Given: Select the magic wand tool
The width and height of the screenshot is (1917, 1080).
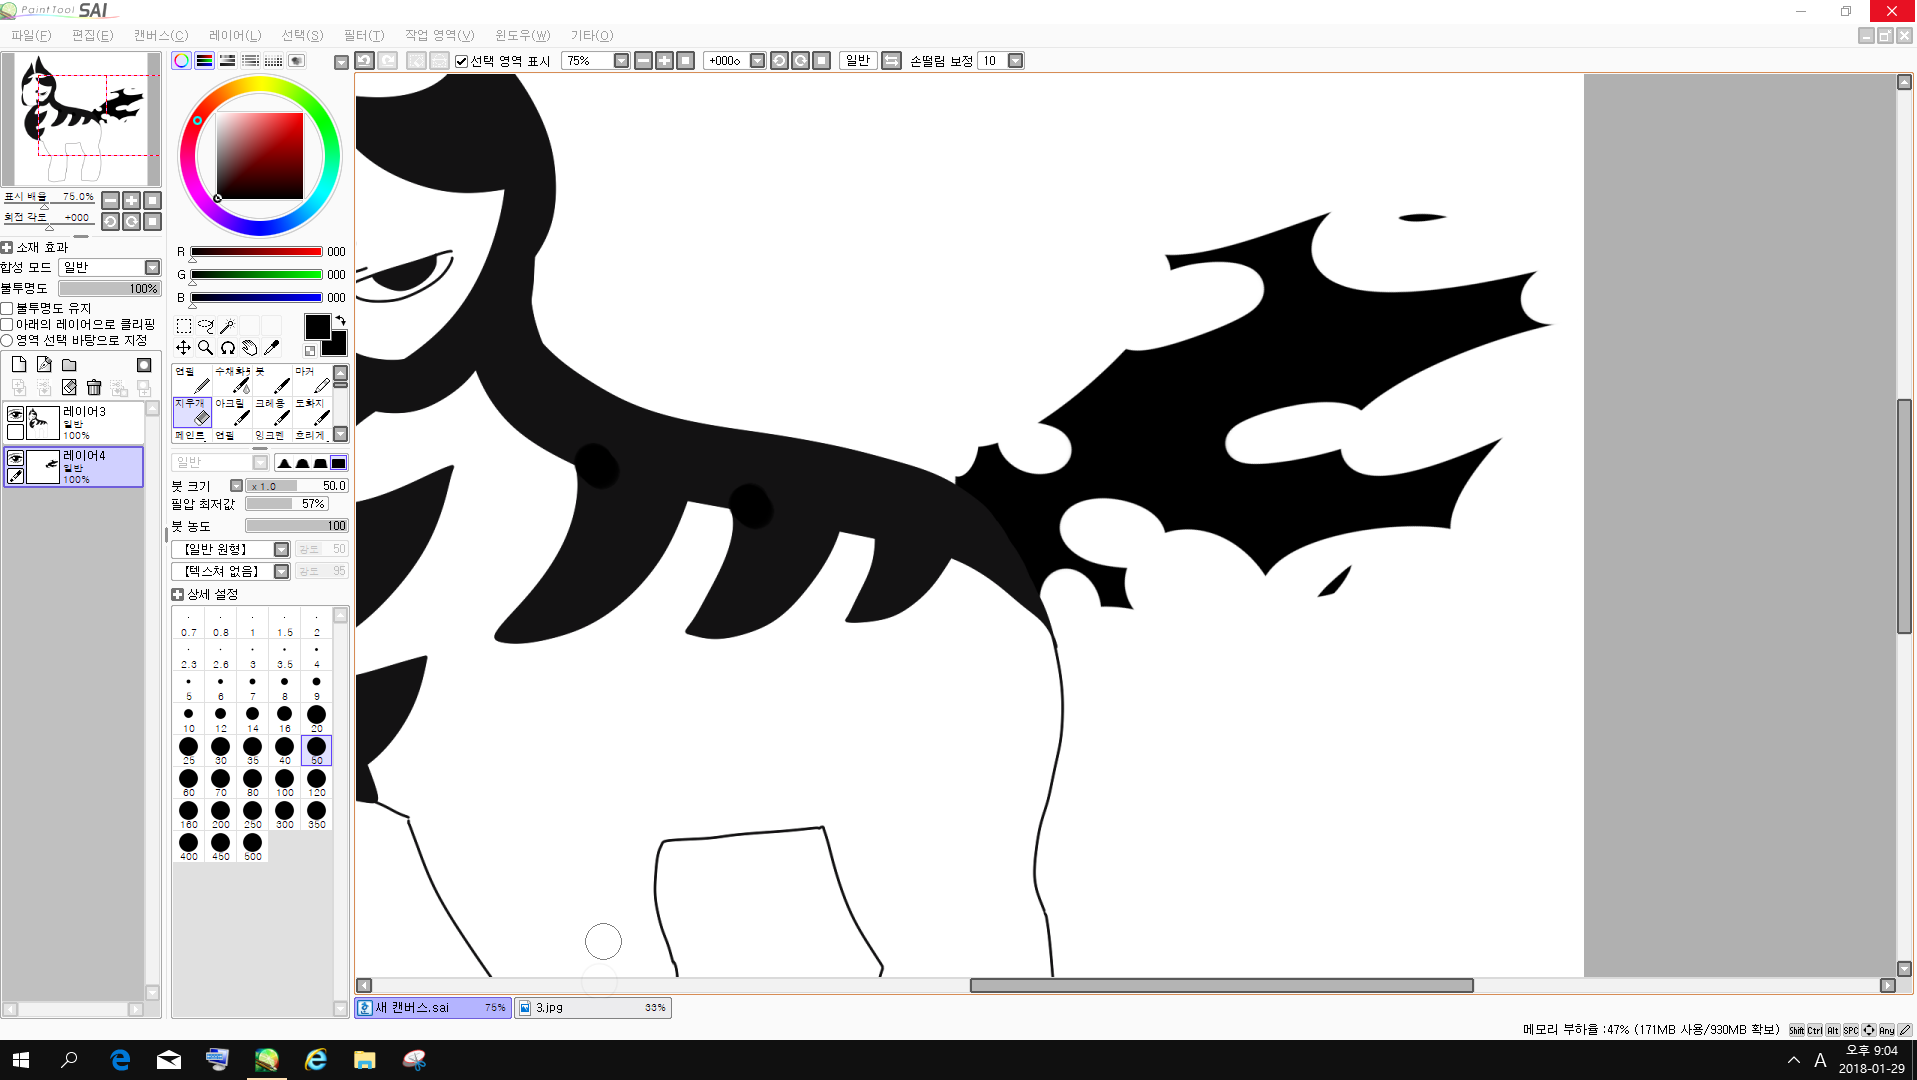Looking at the screenshot, I should (x=228, y=326).
